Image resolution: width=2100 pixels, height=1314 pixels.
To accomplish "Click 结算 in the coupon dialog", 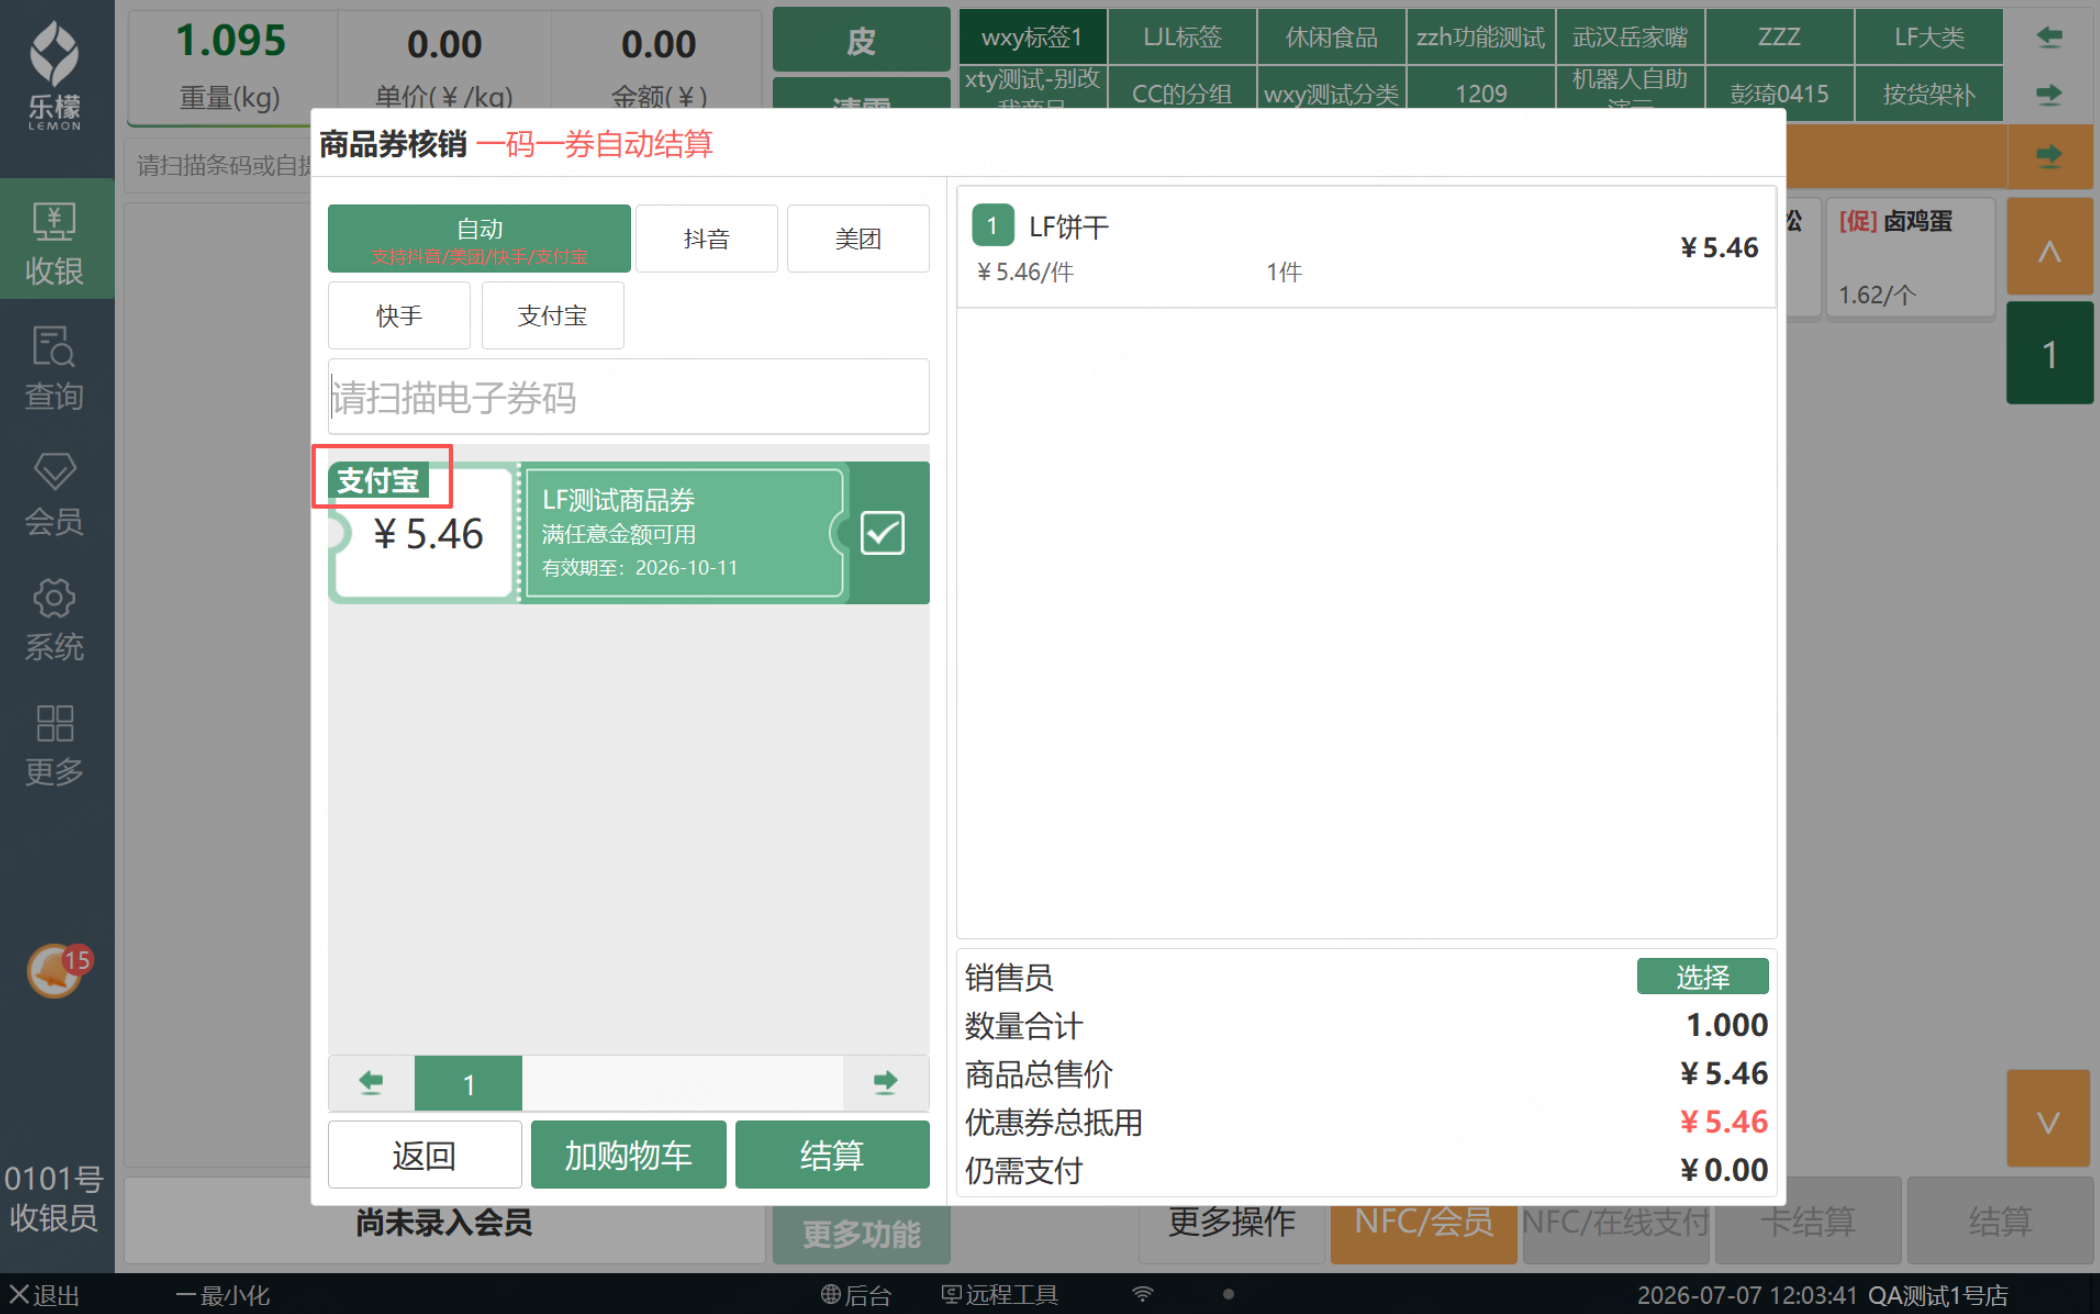I will tap(832, 1155).
